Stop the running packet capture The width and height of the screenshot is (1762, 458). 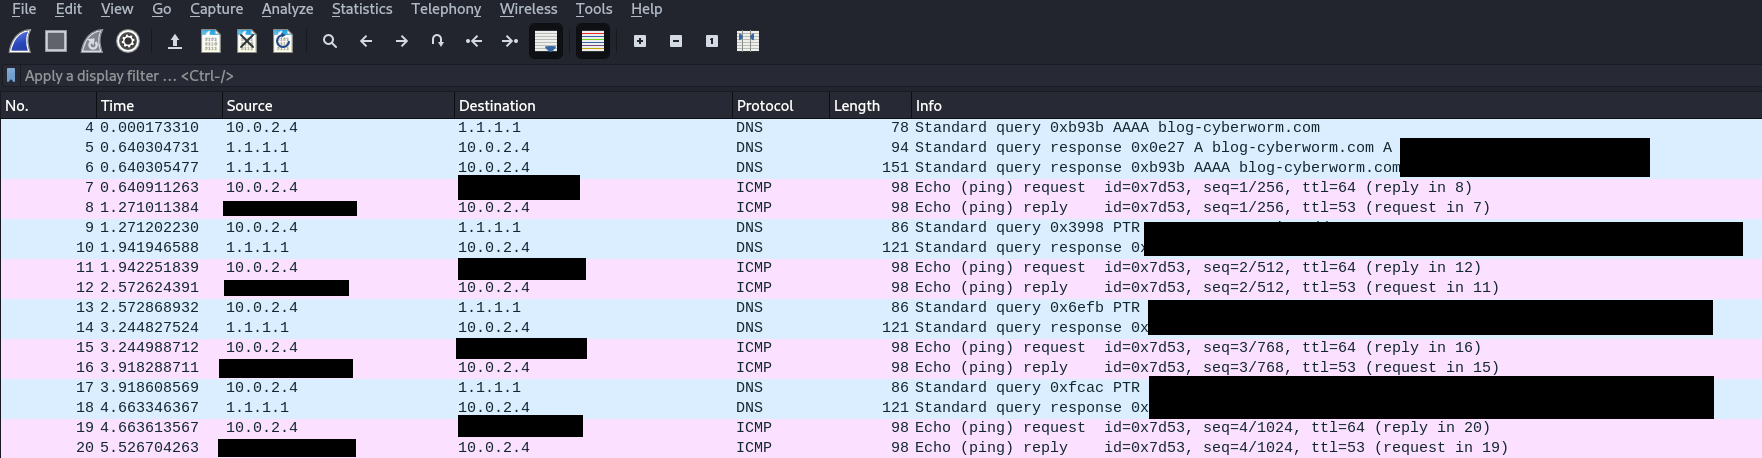pyautogui.click(x=56, y=41)
